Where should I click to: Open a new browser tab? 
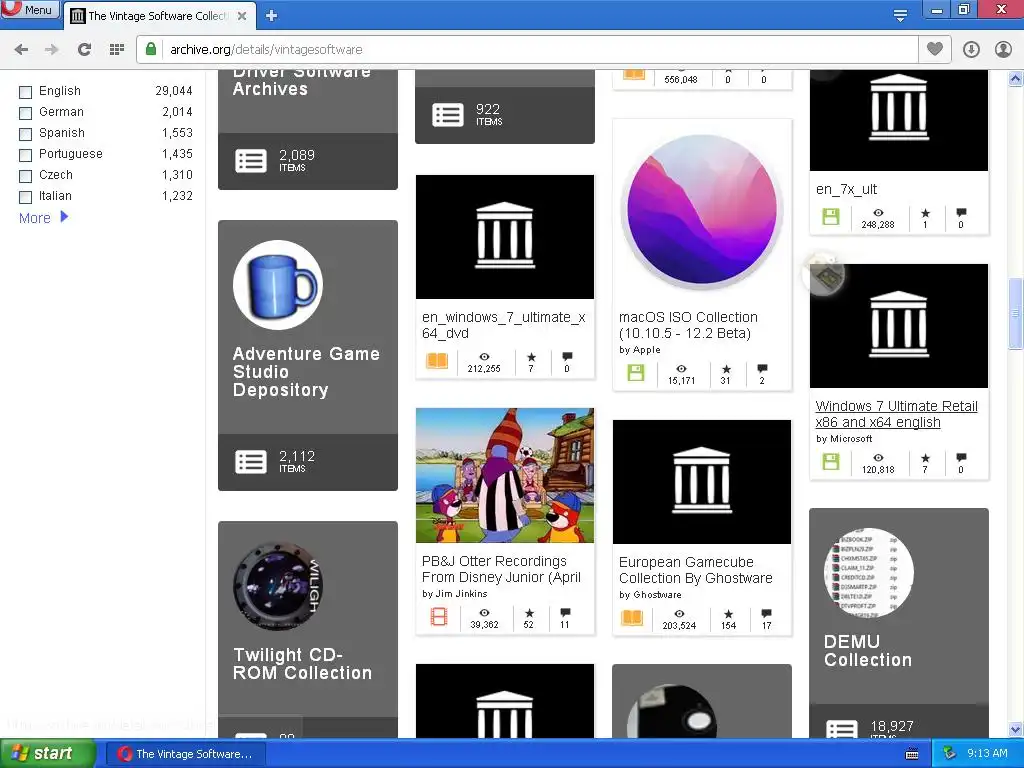(272, 16)
